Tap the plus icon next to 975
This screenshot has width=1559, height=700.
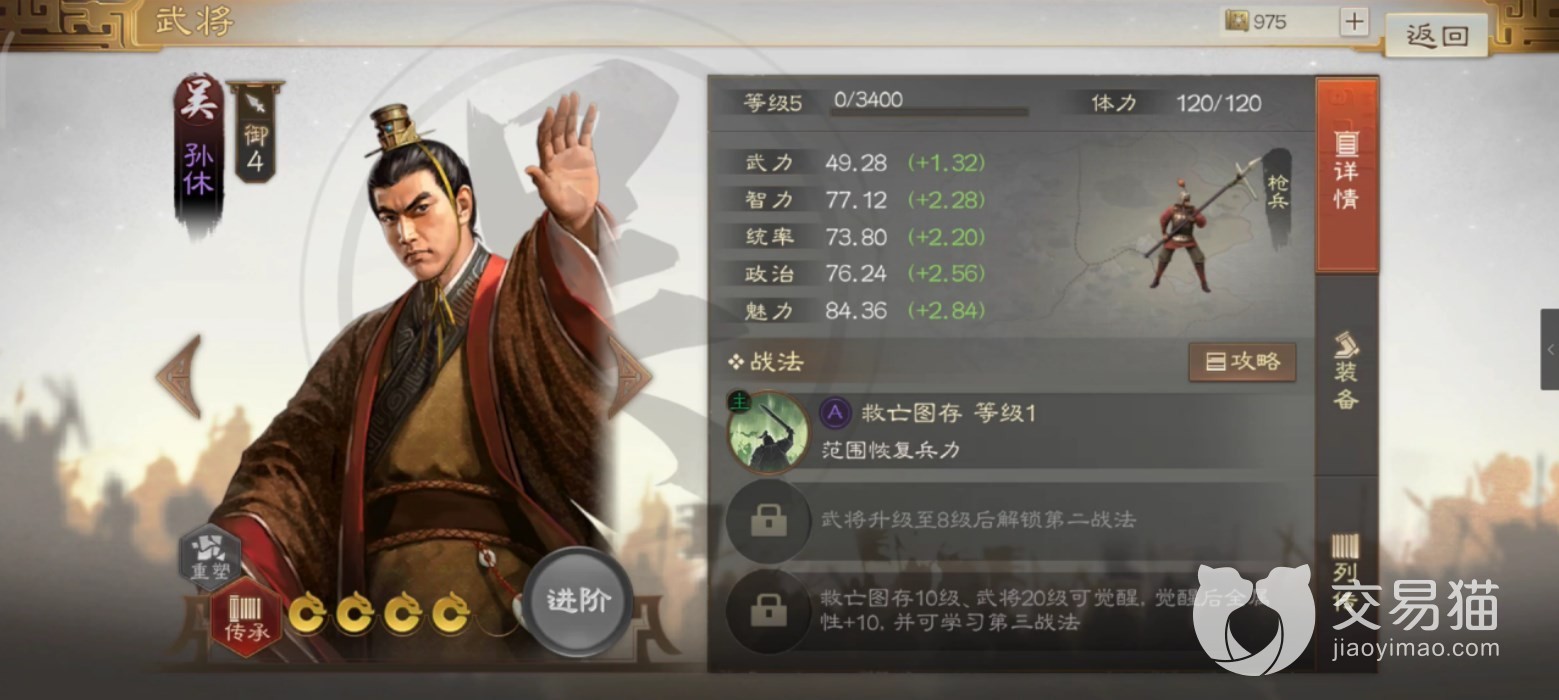coord(1353,22)
